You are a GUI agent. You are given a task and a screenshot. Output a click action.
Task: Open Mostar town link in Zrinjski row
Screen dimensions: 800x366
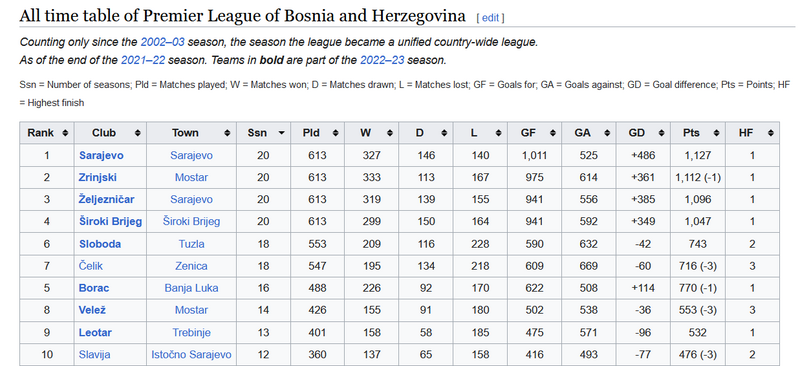[191, 178]
